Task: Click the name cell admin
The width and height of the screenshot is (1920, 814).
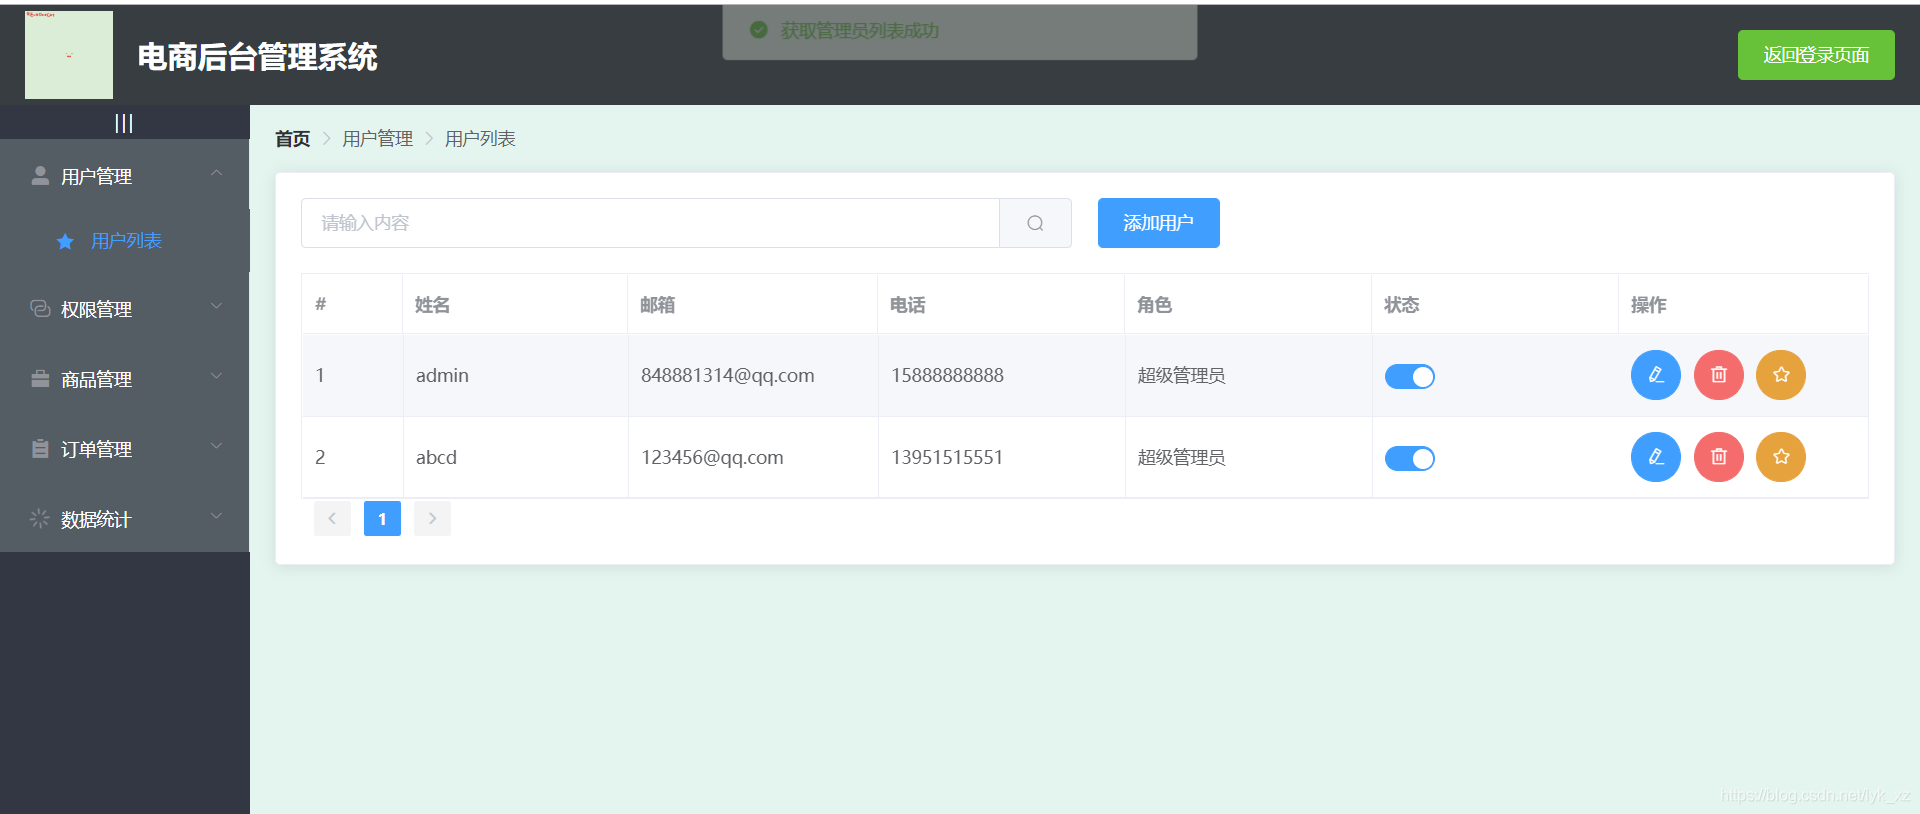Action: coord(442,375)
